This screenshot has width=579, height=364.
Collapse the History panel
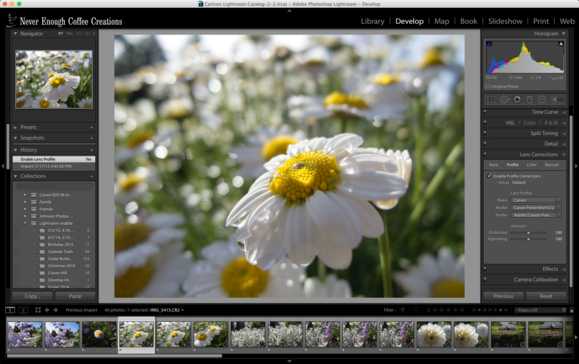tap(16, 150)
